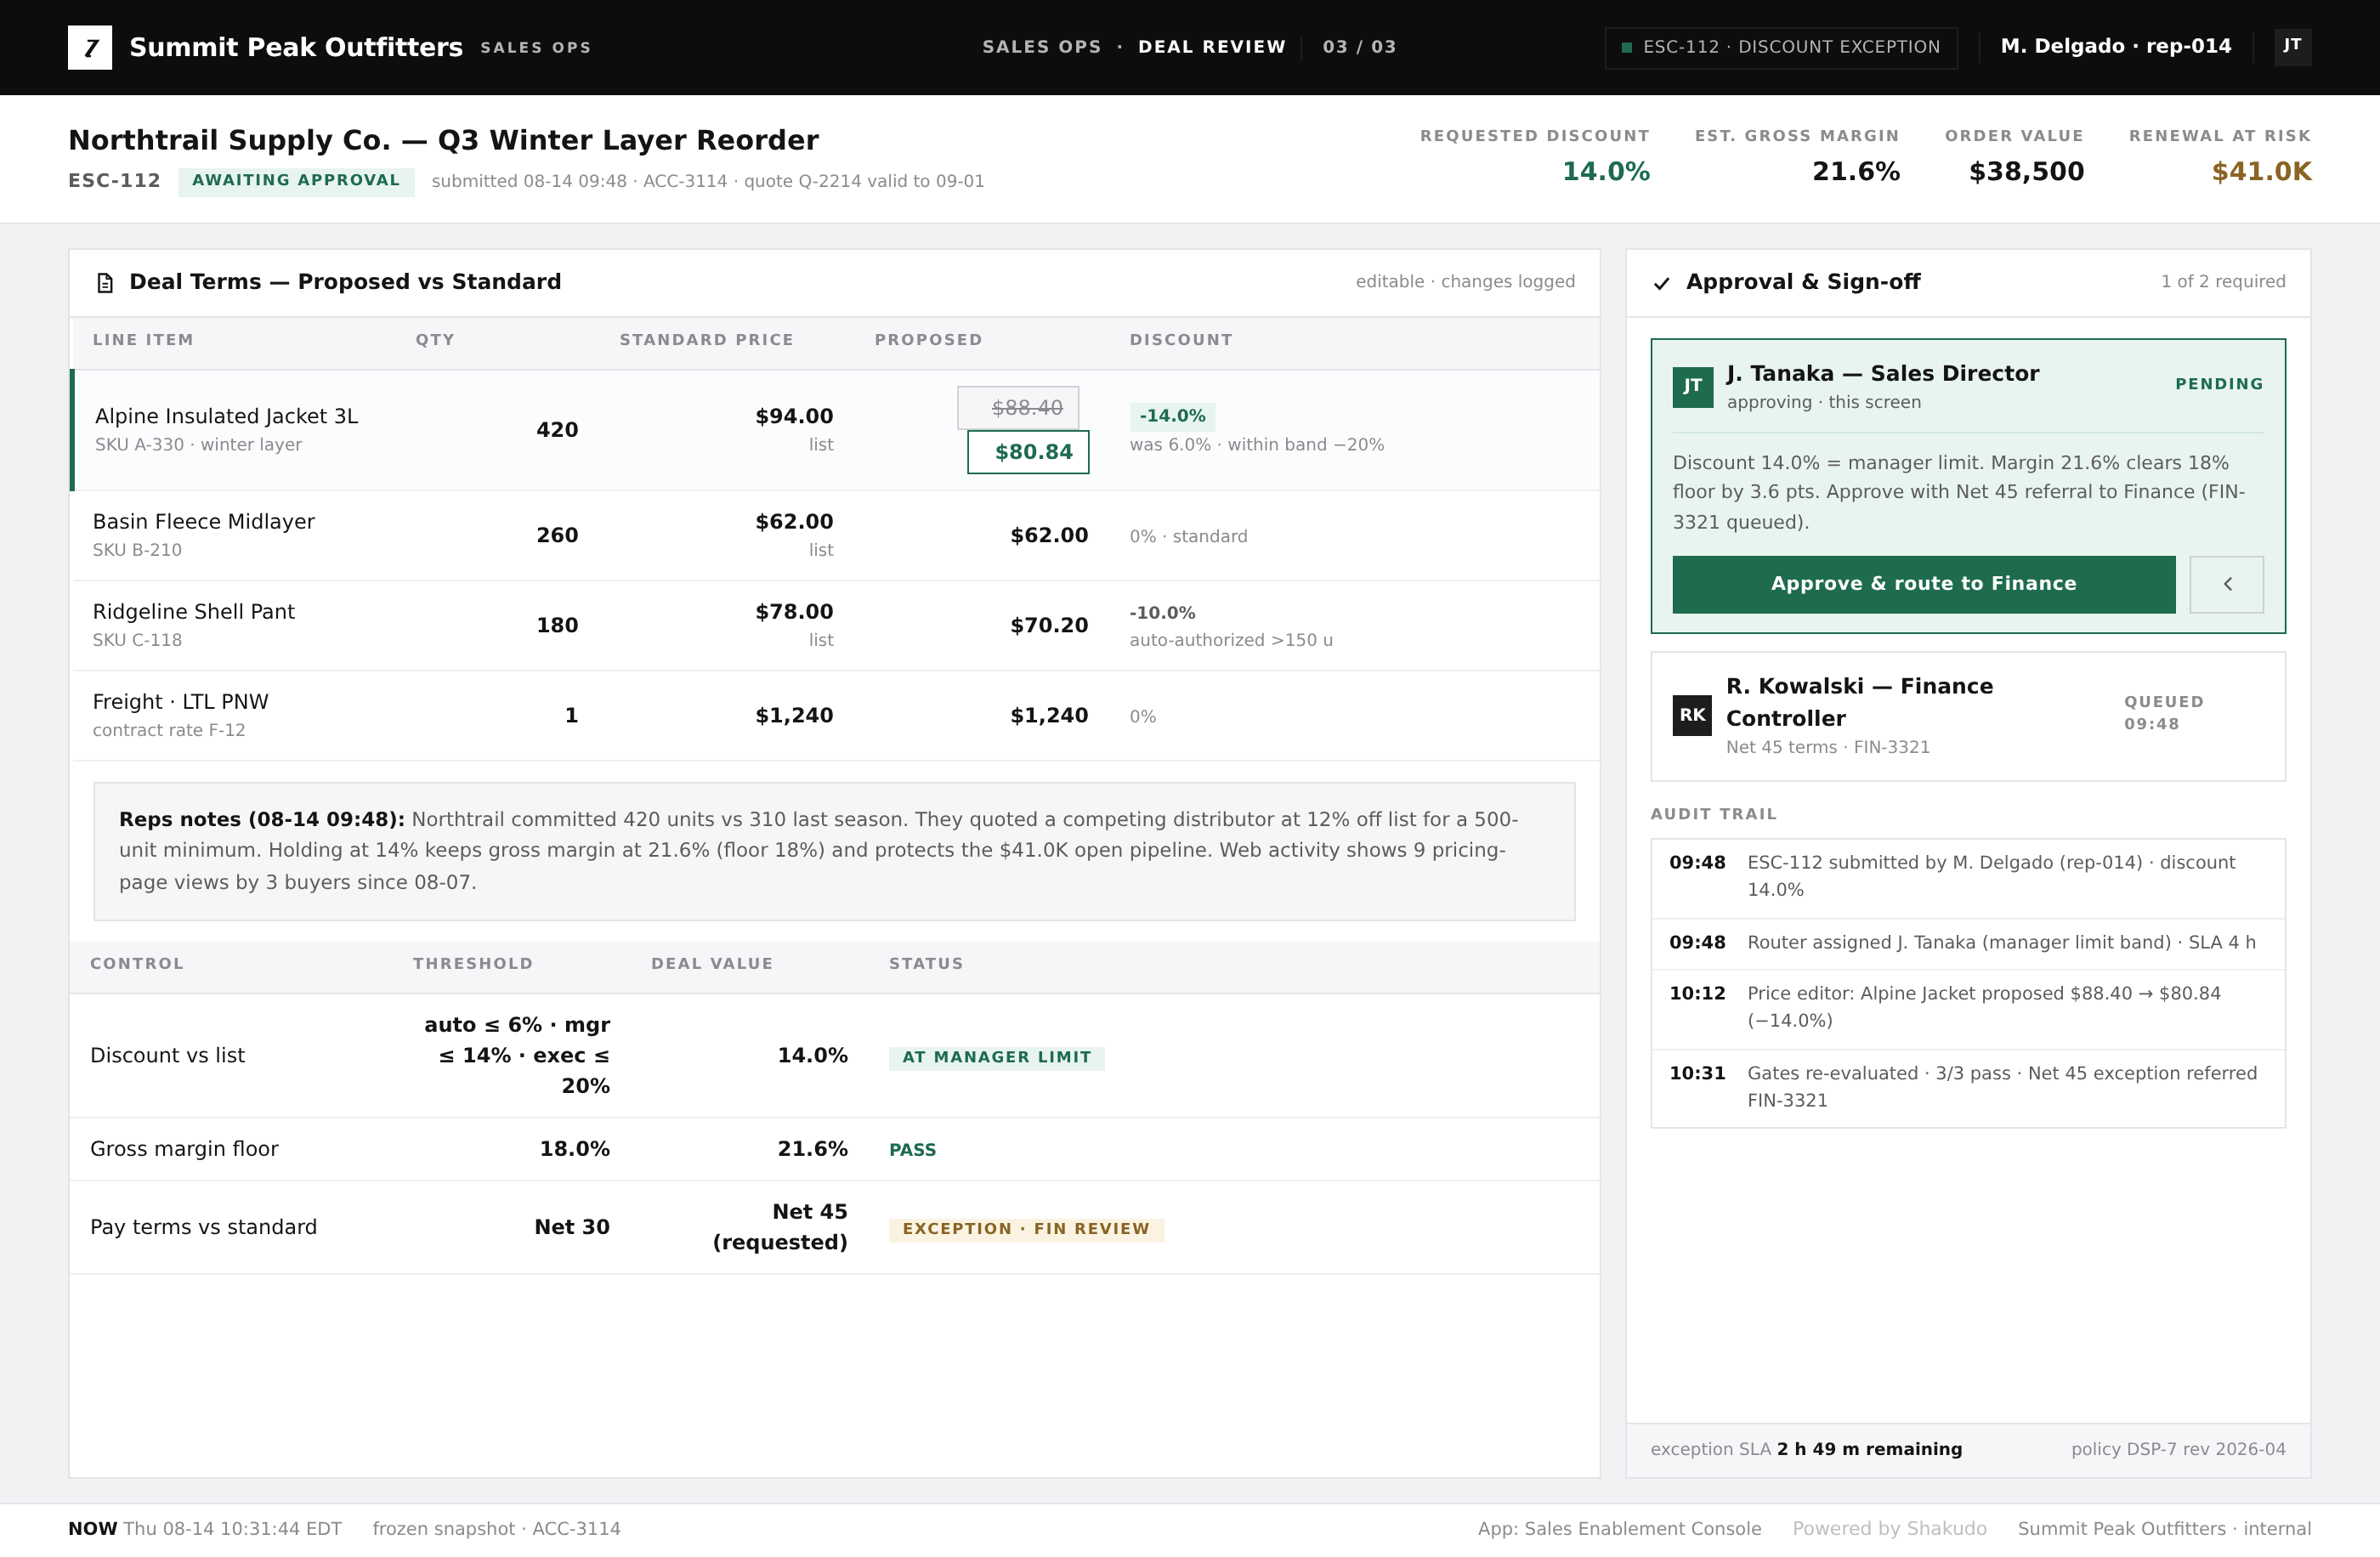This screenshot has width=2380, height=1557.
Task: Approve and route deal to Finance
Action: (x=1923, y=584)
